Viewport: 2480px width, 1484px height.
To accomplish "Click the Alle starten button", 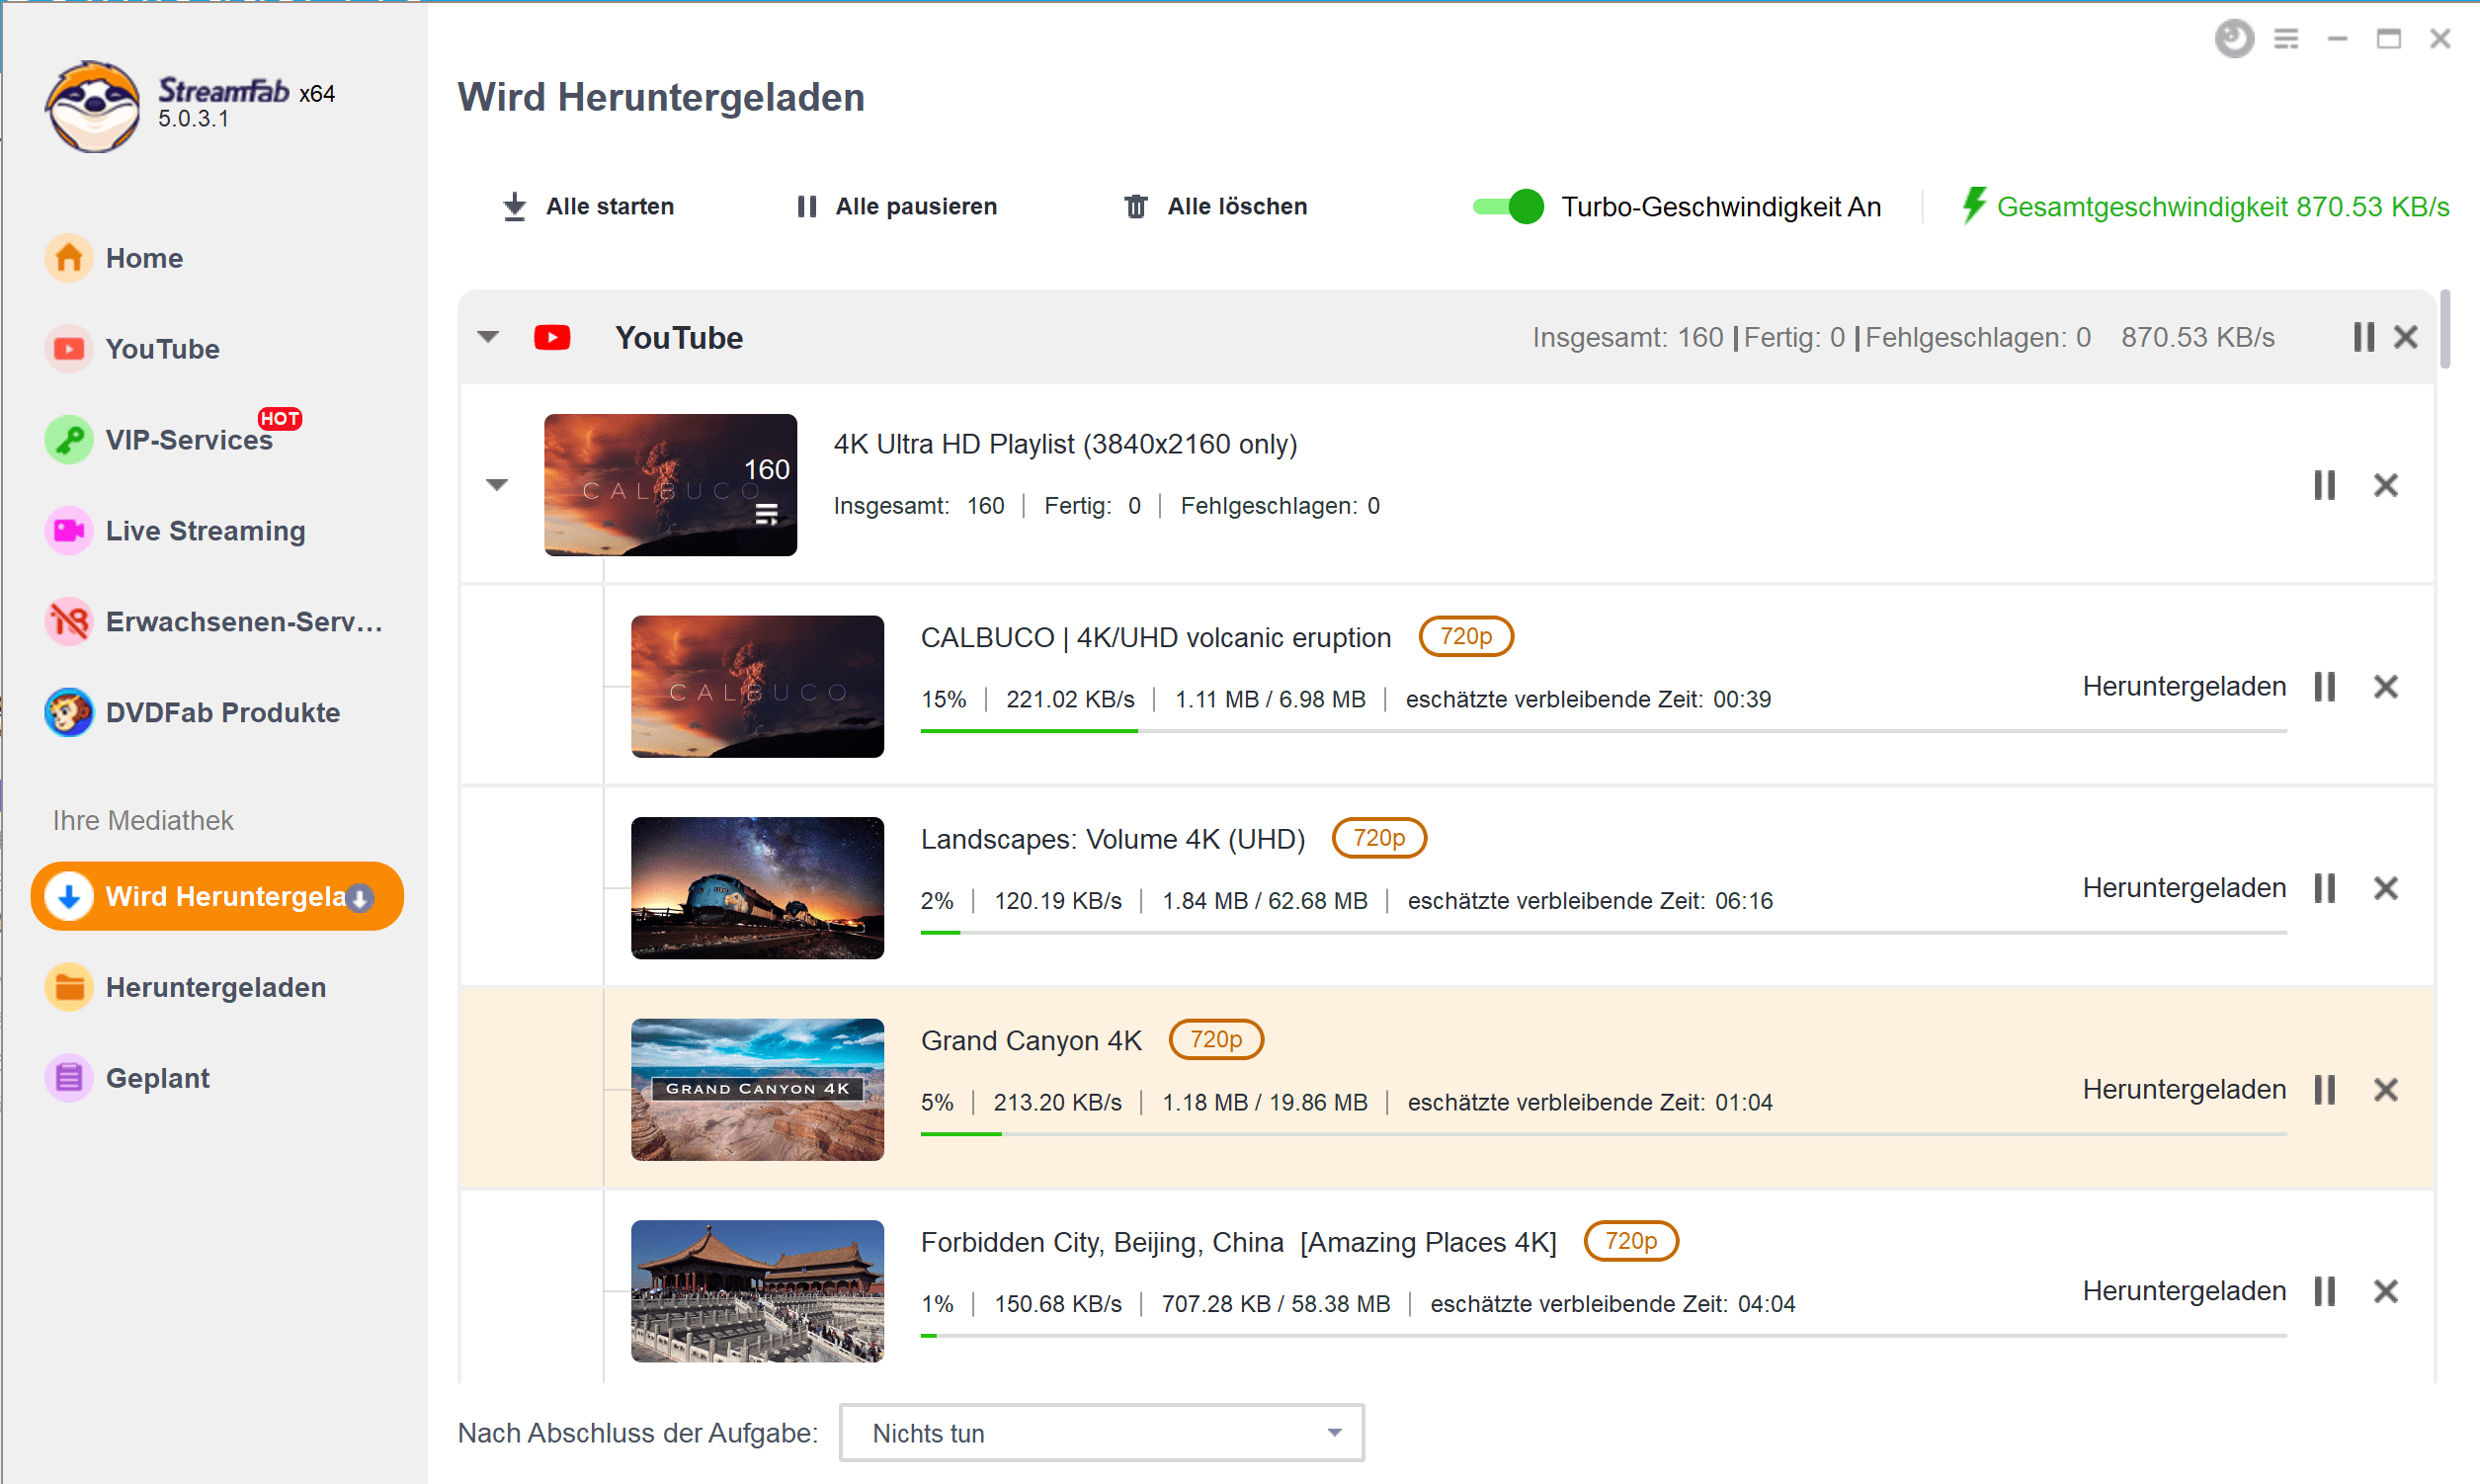I will pyautogui.click(x=588, y=207).
